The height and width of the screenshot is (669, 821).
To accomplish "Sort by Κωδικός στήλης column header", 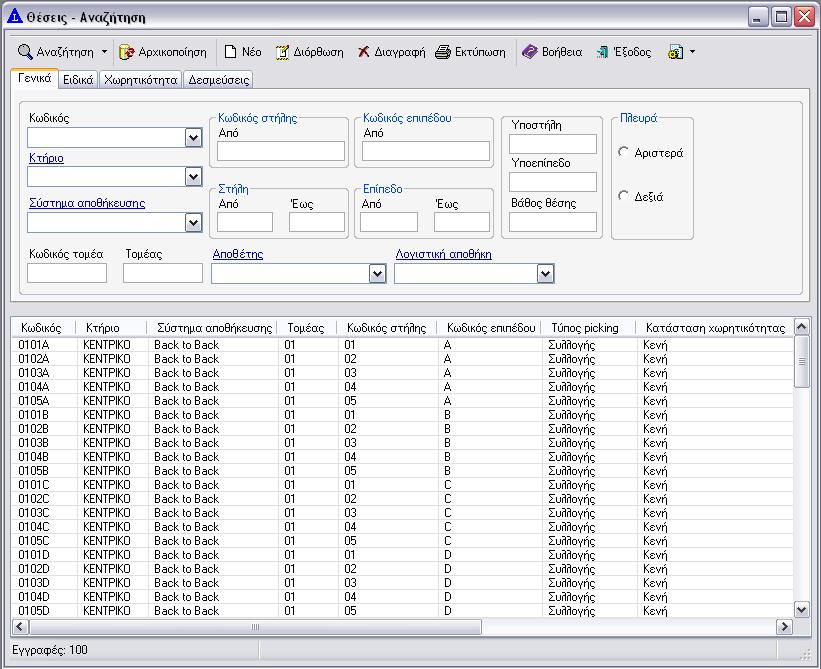I will click(x=387, y=328).
